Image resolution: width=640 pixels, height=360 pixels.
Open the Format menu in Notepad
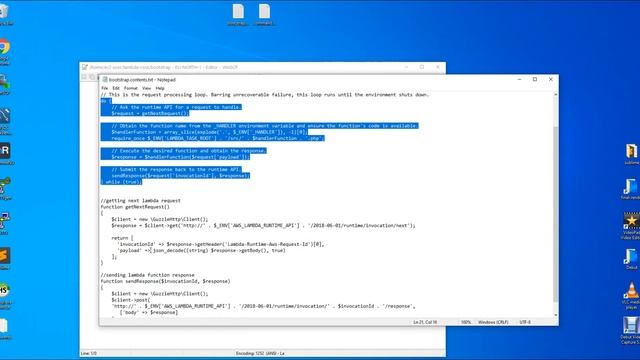pos(131,88)
